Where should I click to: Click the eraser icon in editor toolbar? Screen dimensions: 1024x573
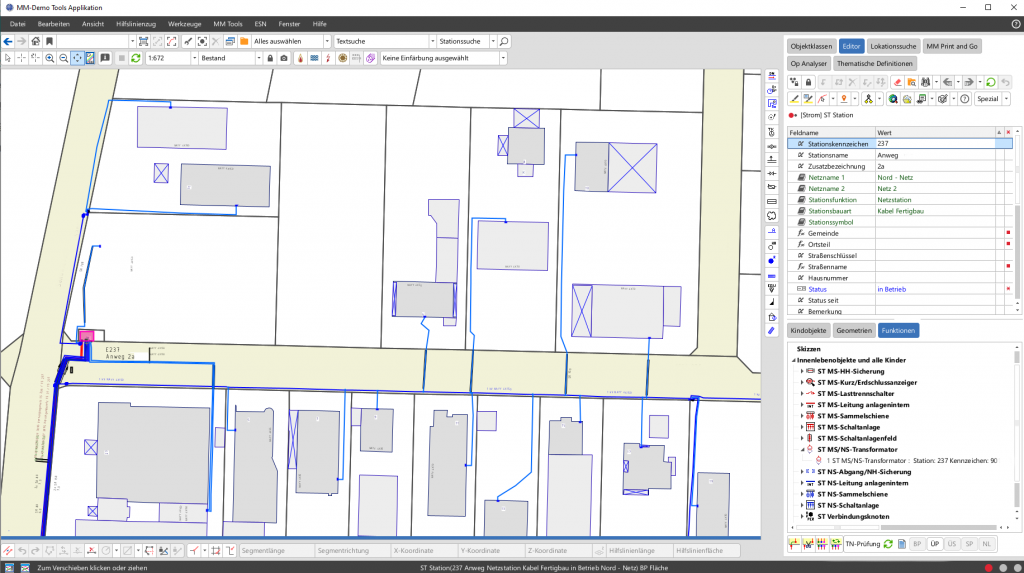tap(898, 82)
